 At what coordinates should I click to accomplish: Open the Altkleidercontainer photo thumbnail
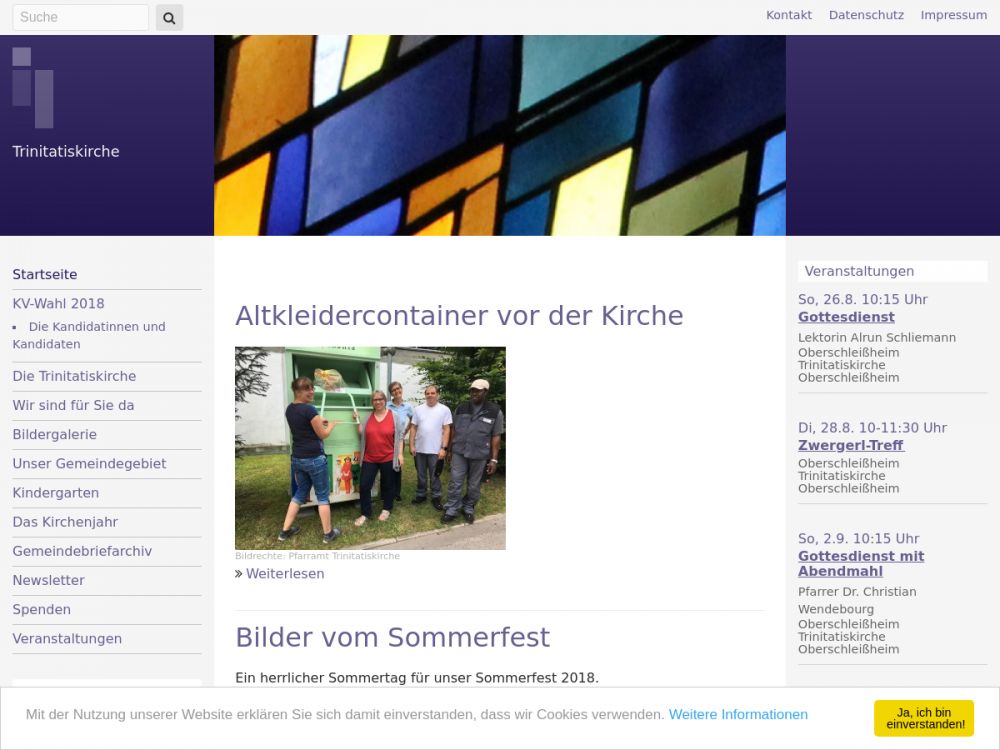pos(370,448)
